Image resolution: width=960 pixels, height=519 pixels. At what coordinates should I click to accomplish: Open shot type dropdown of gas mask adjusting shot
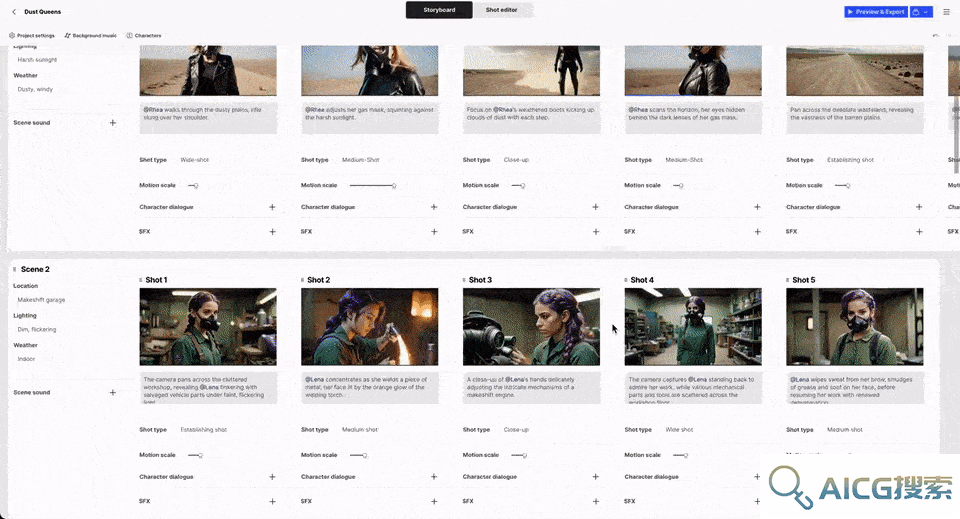pyautogui.click(x=361, y=160)
